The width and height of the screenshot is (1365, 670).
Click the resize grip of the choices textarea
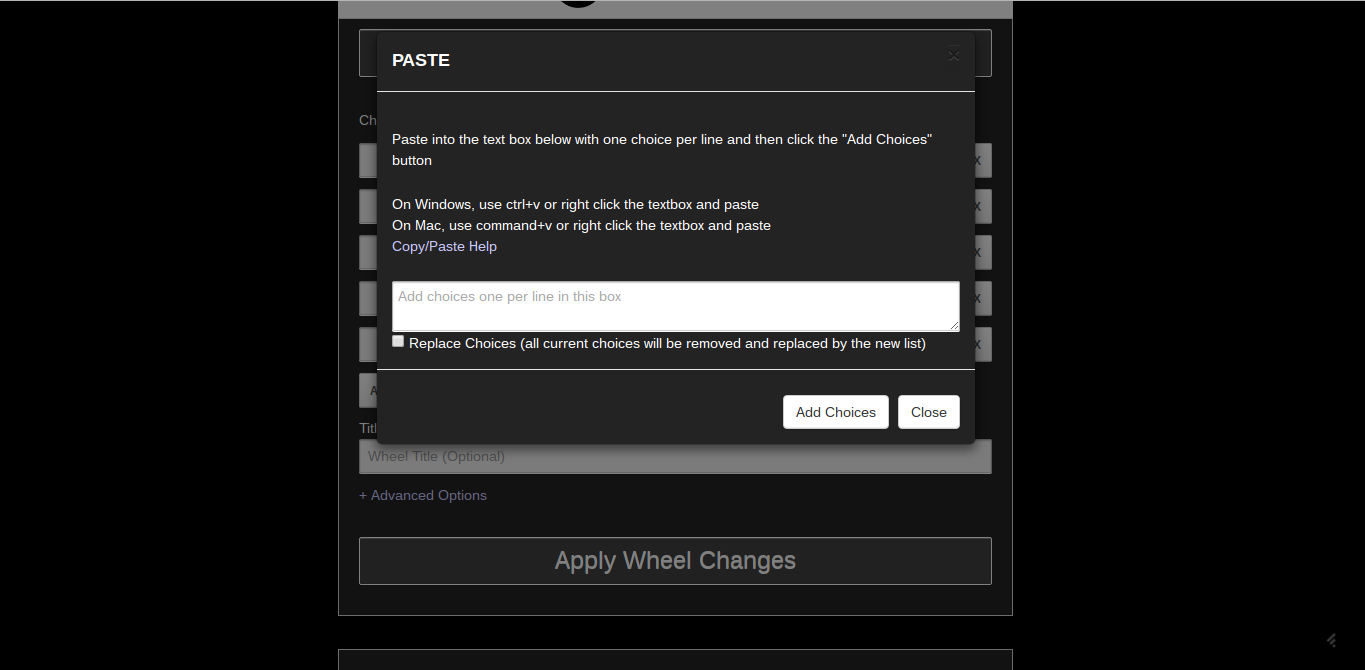point(954,326)
